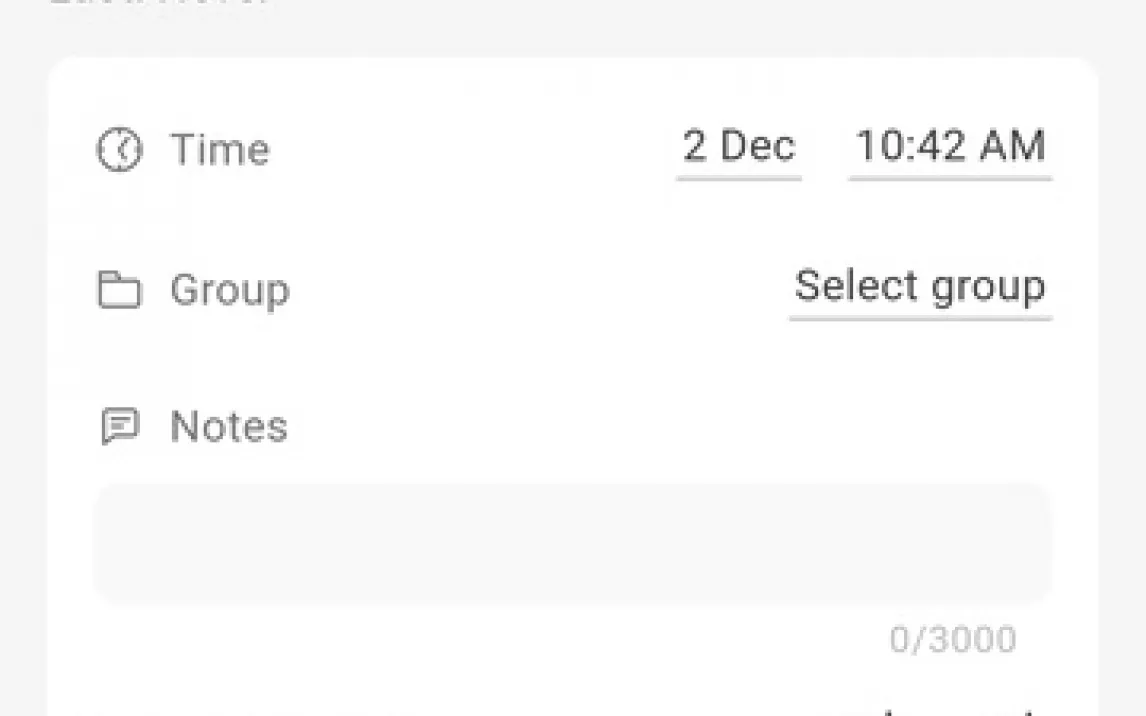Change the 10:42 AM time value
The width and height of the screenshot is (1146, 716).
pos(950,147)
